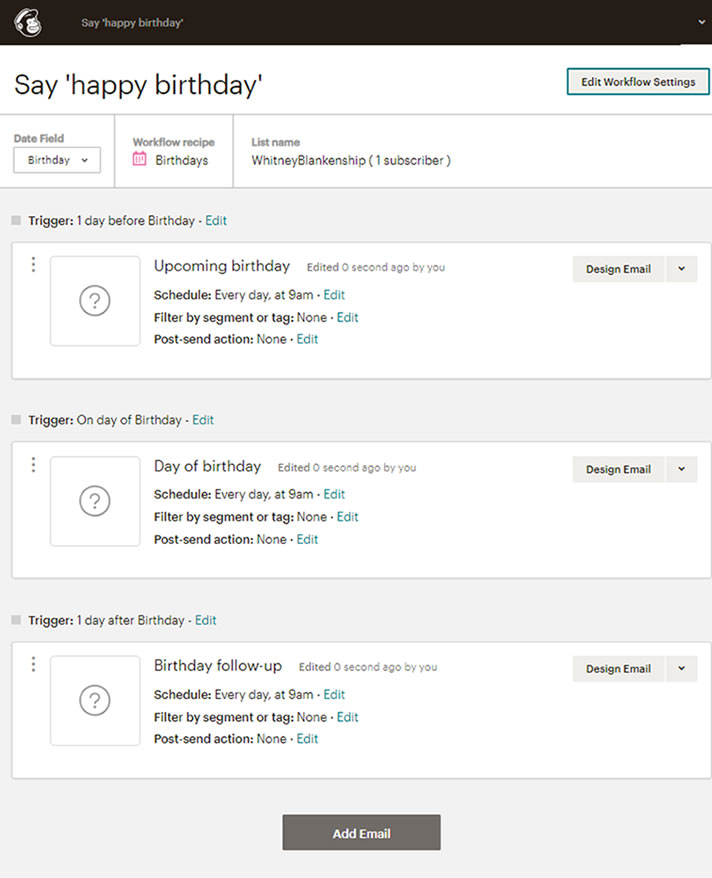
Task: Edit segment filter for Upcoming birthday email
Action: (347, 317)
